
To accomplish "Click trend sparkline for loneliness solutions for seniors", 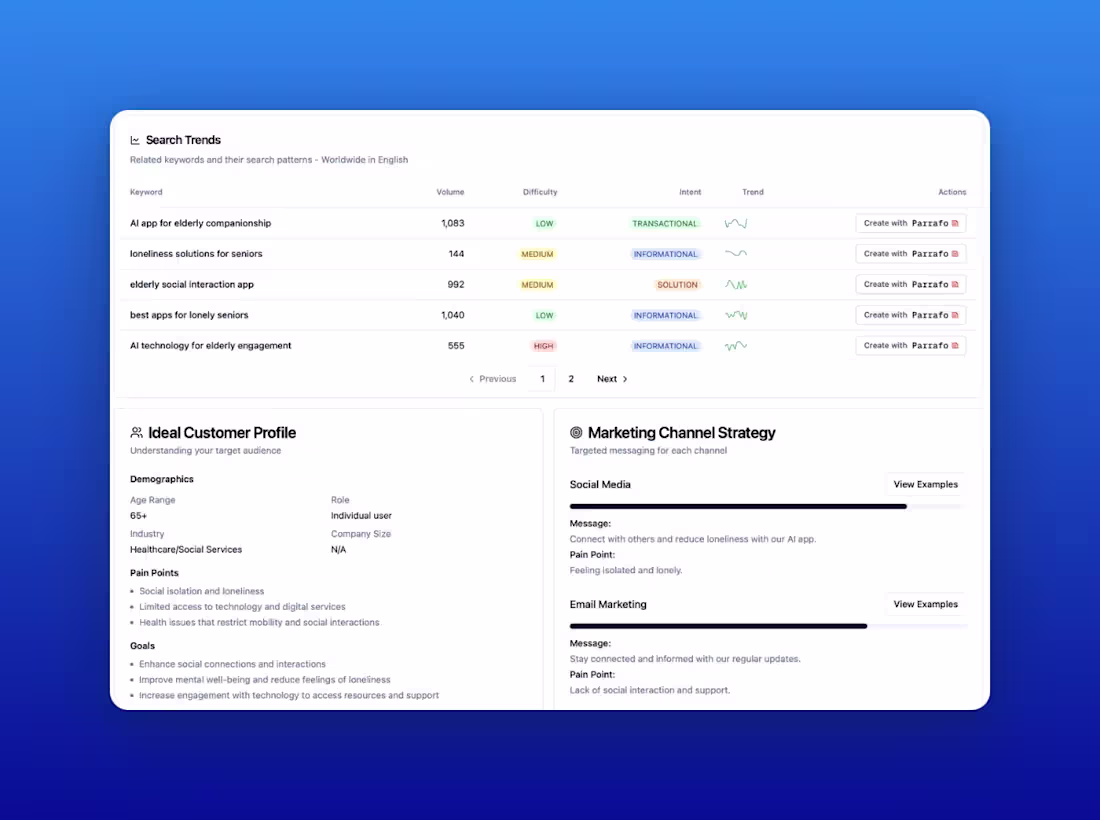I will tap(735, 253).
